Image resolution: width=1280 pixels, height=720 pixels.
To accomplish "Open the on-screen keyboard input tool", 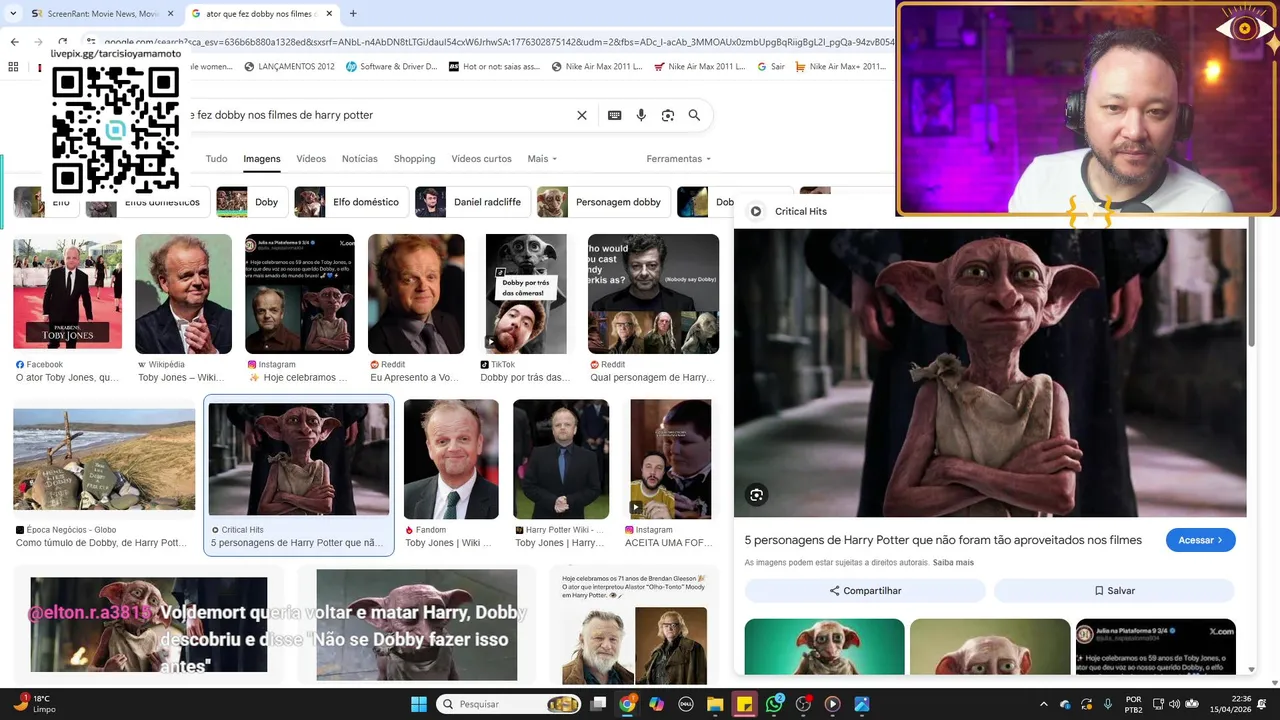I will click(615, 115).
